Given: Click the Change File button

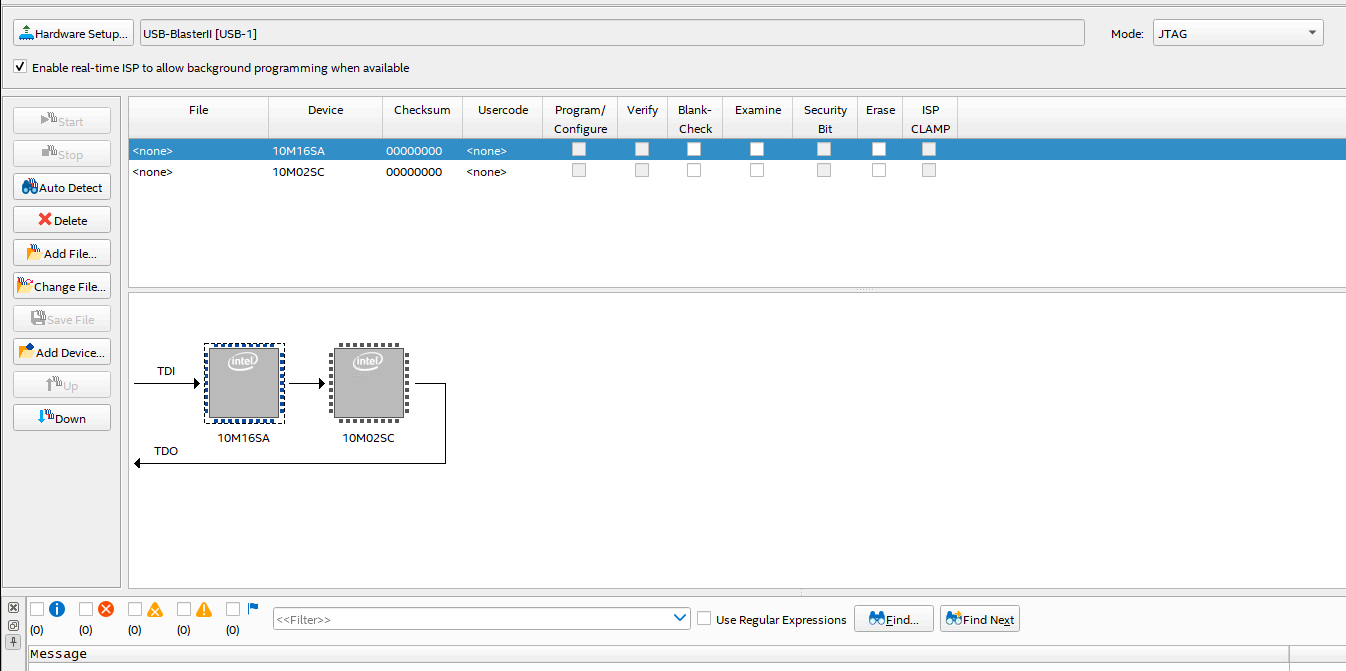Looking at the screenshot, I should click(62, 286).
